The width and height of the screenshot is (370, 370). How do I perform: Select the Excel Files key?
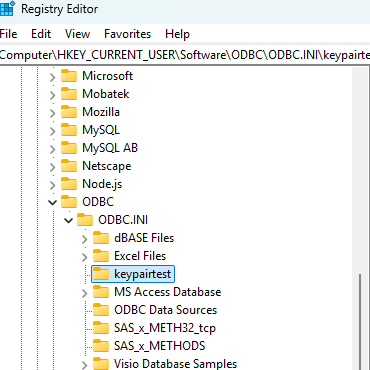click(140, 256)
